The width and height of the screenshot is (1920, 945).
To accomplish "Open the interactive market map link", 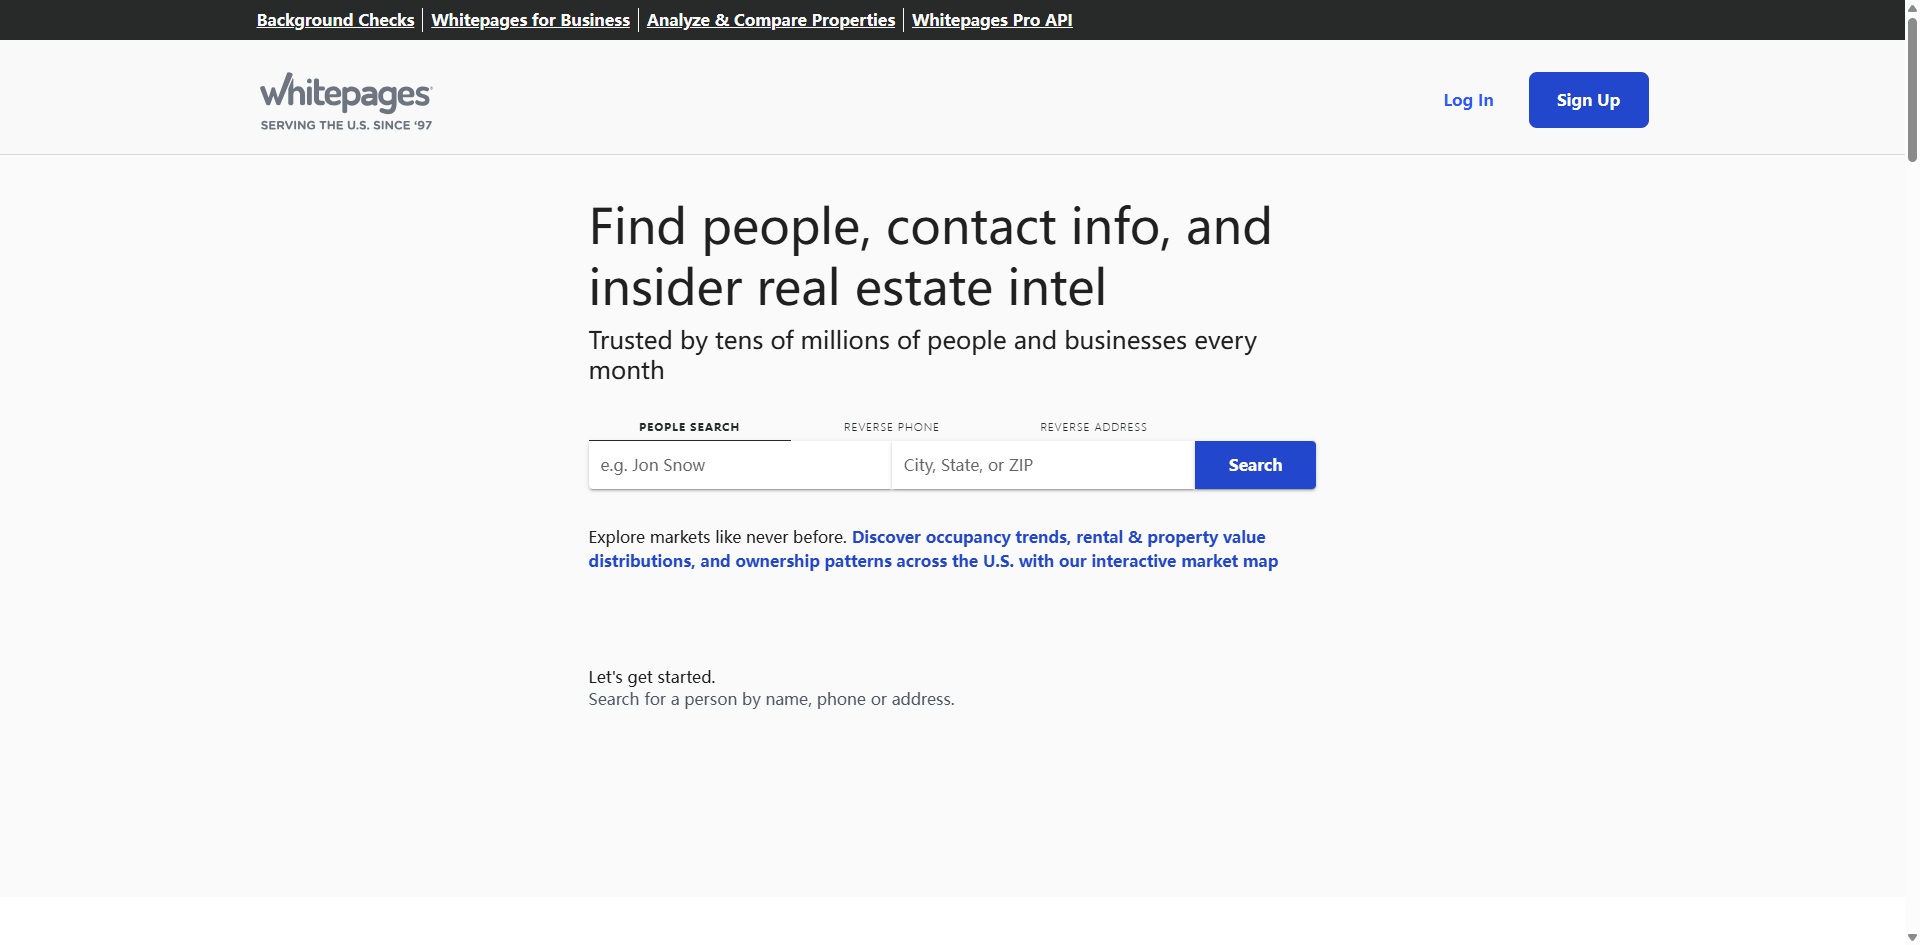I will pos(933,549).
